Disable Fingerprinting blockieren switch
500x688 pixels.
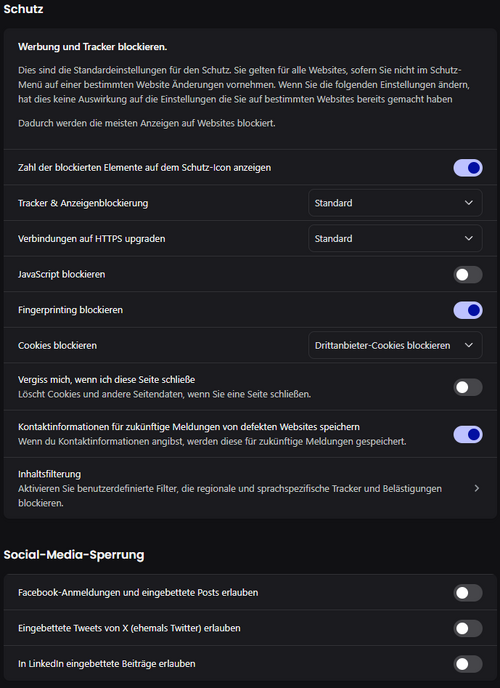[468, 310]
